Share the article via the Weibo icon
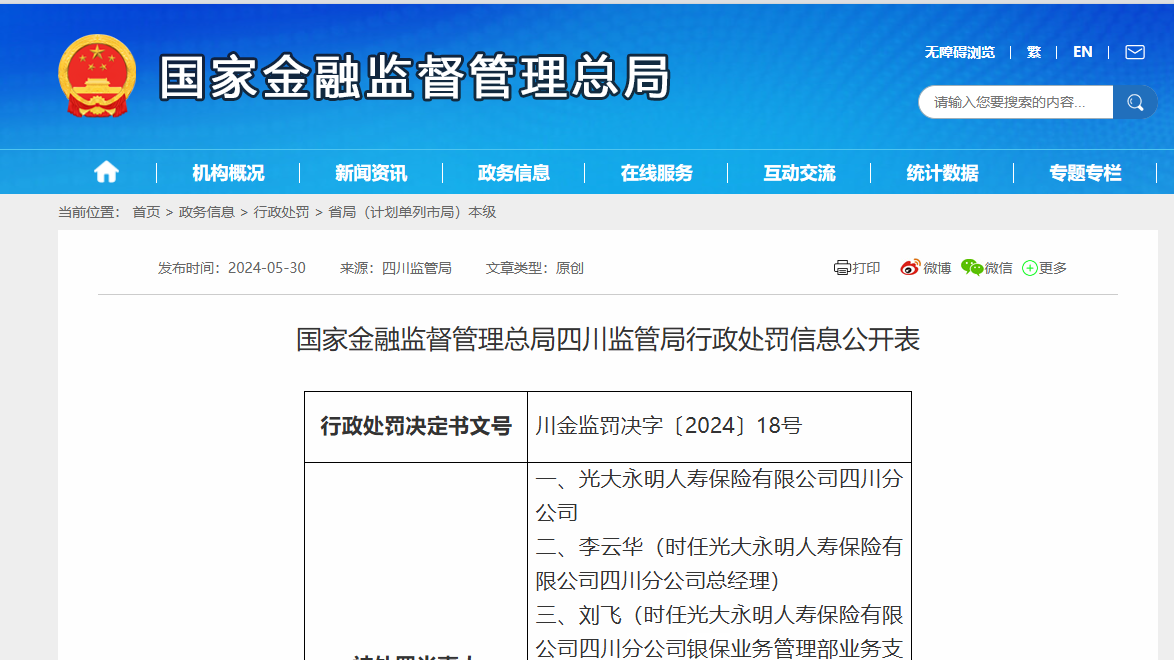This screenshot has width=1174, height=660. [910, 268]
